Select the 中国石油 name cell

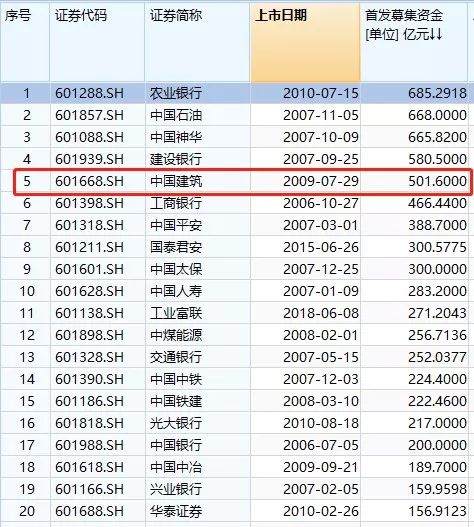[176, 115]
